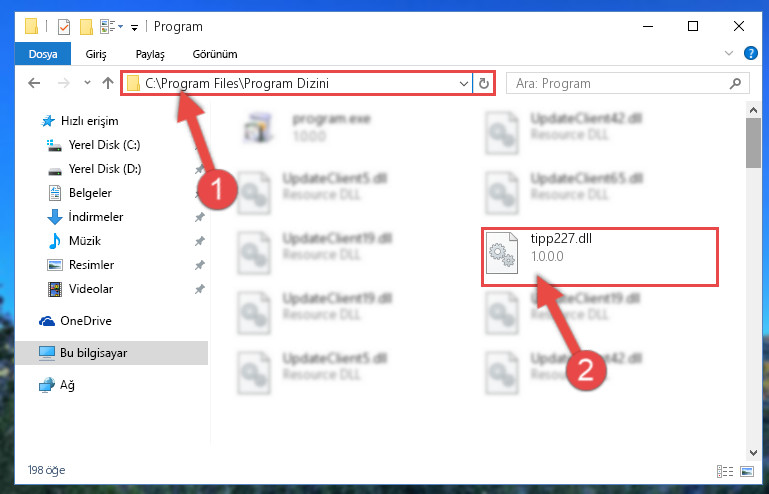Switch to details view in status bar
This screenshot has width=769, height=494.
tap(724, 471)
